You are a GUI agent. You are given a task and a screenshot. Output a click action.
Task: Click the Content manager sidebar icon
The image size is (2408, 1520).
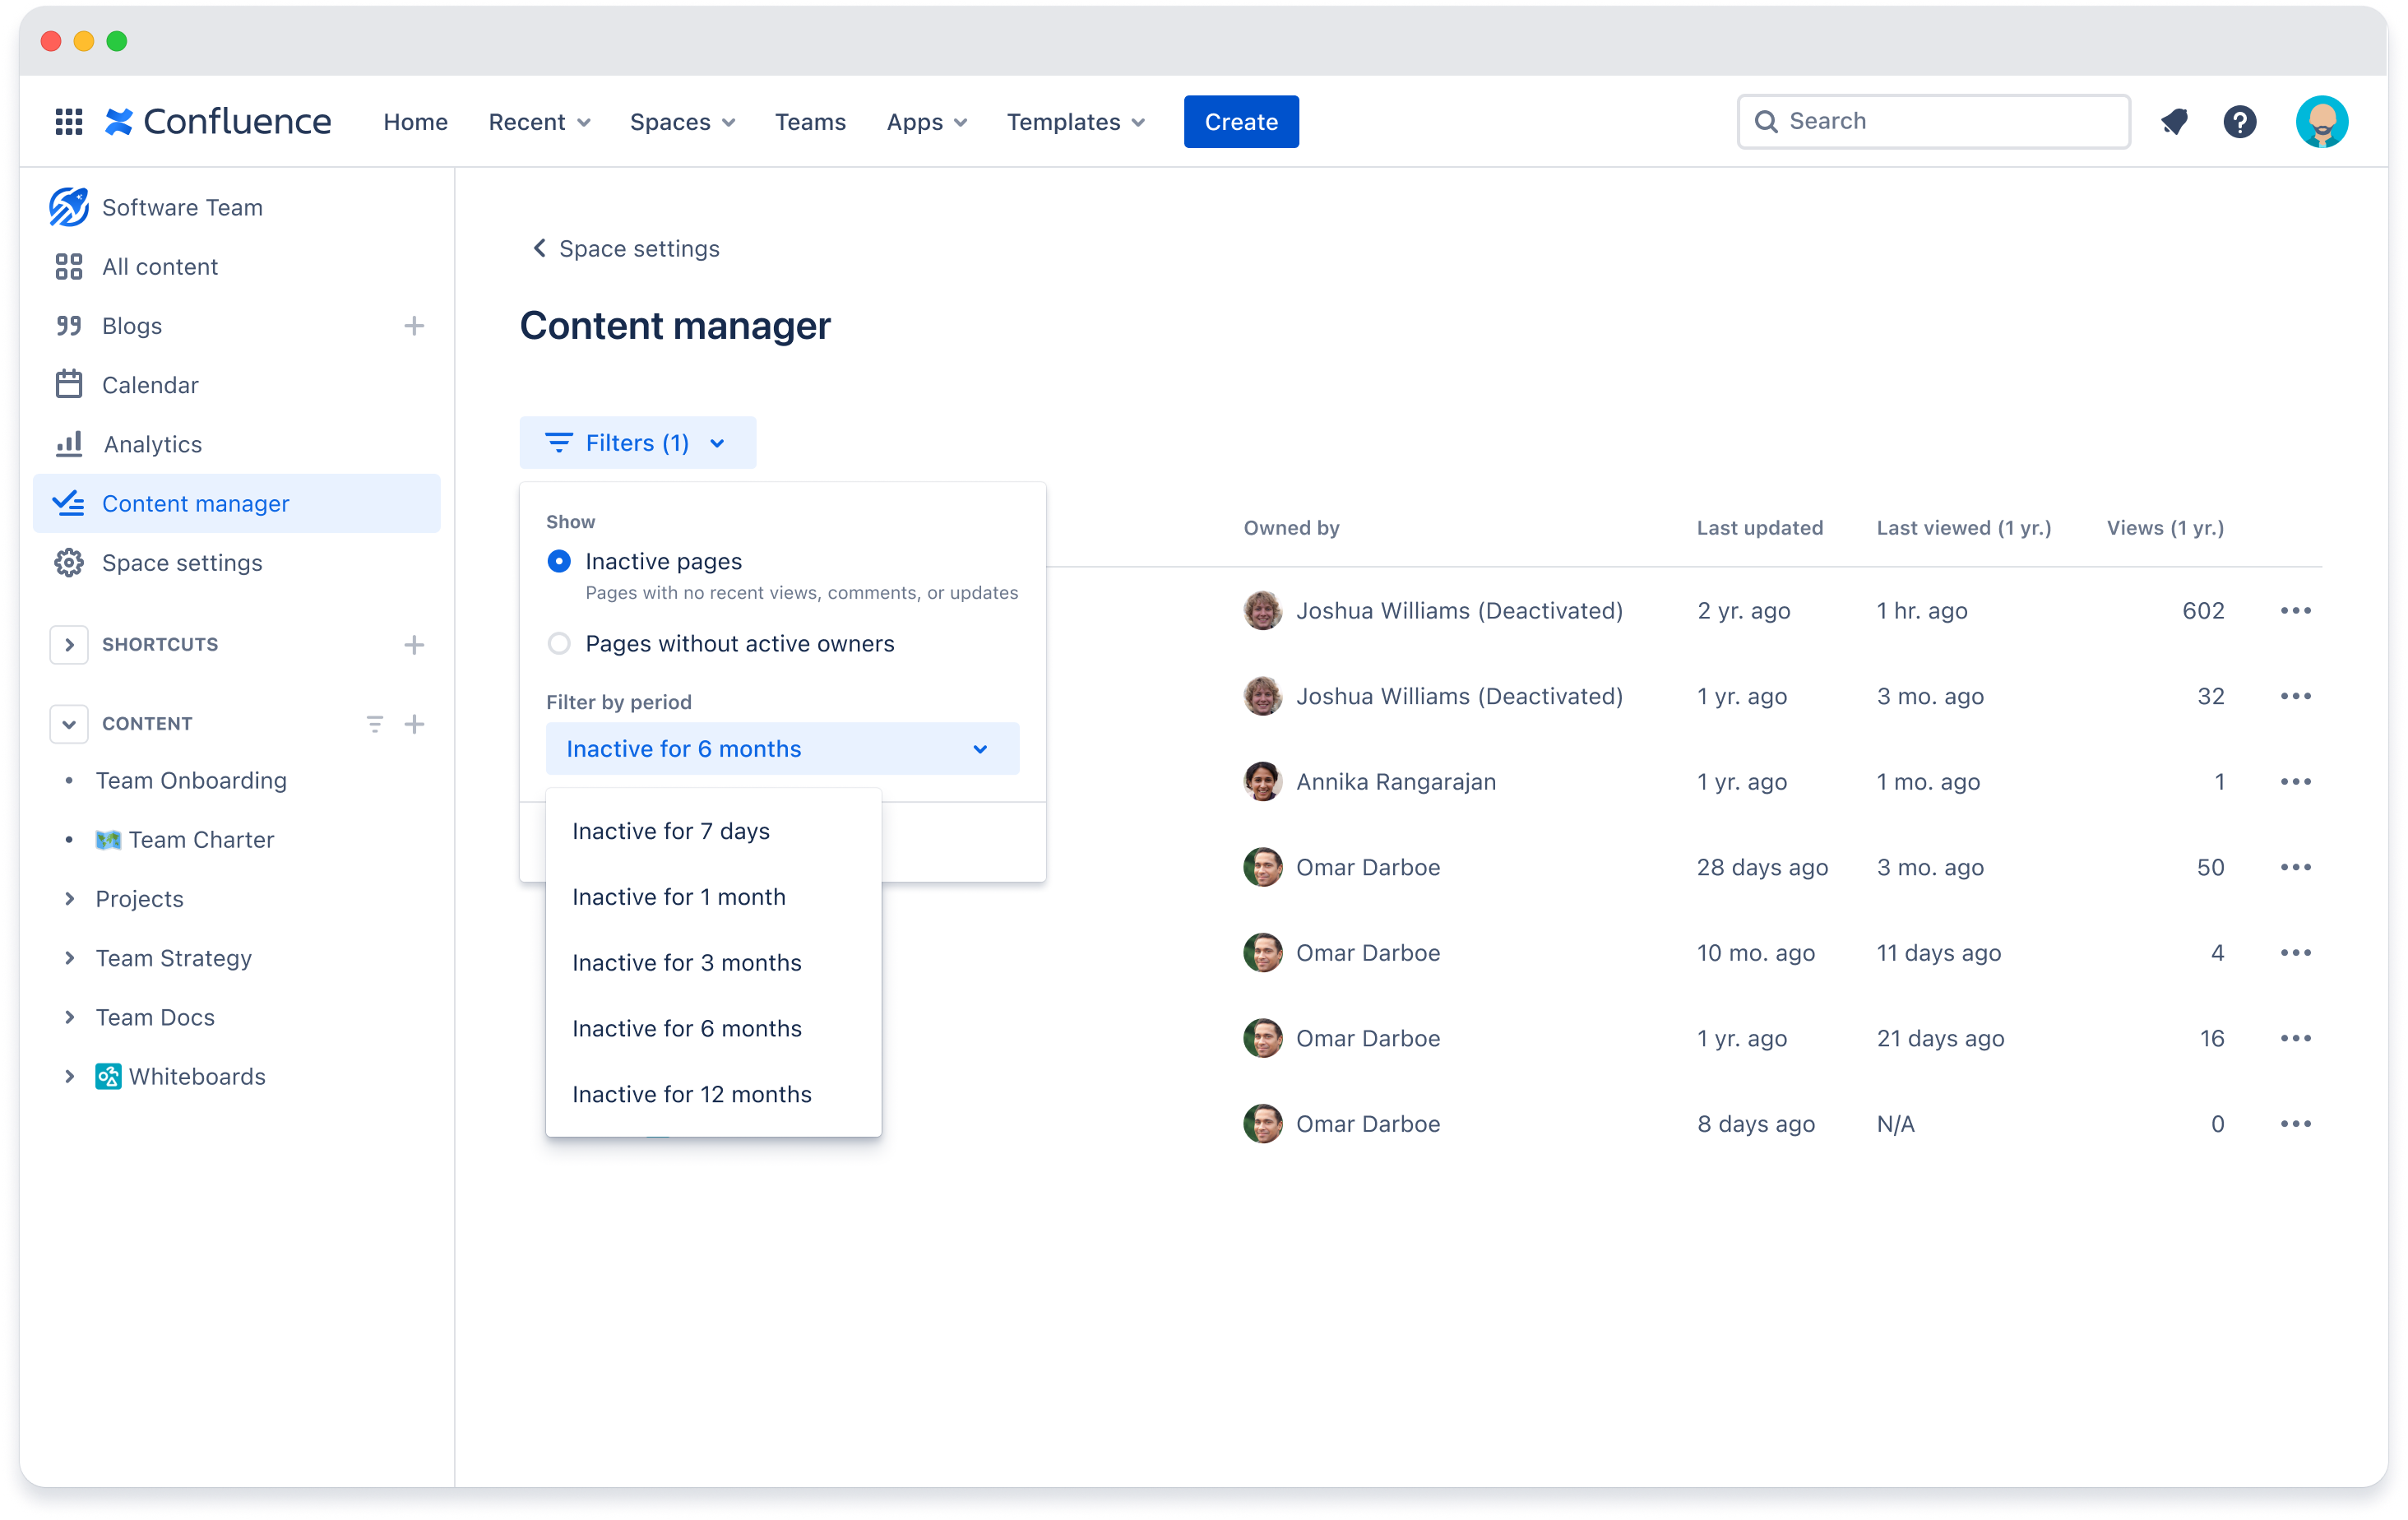pyautogui.click(x=68, y=503)
